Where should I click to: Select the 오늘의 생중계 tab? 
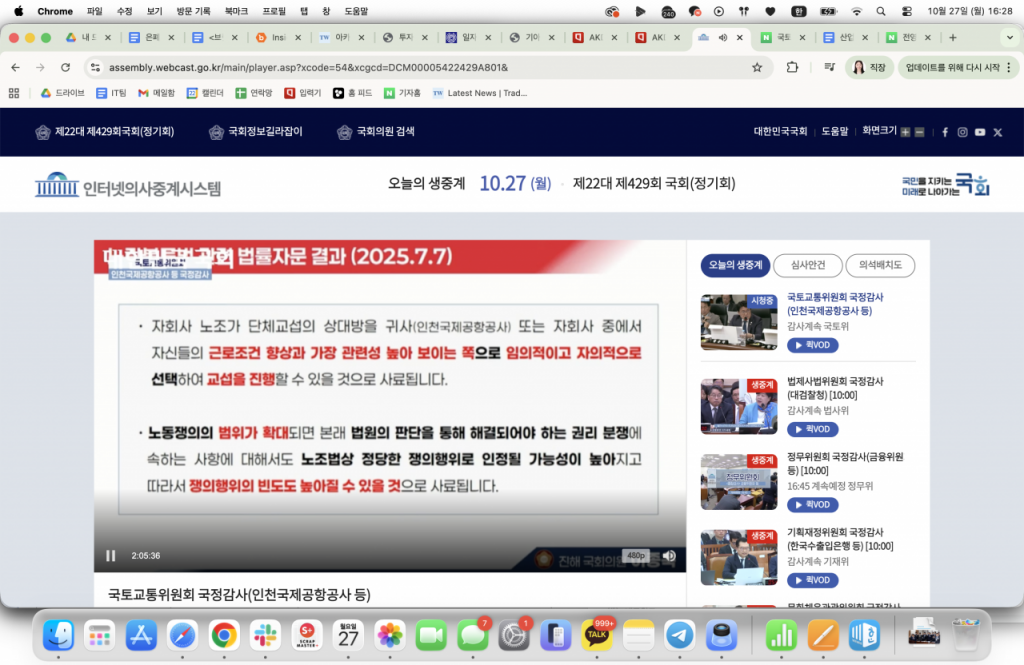coord(735,265)
